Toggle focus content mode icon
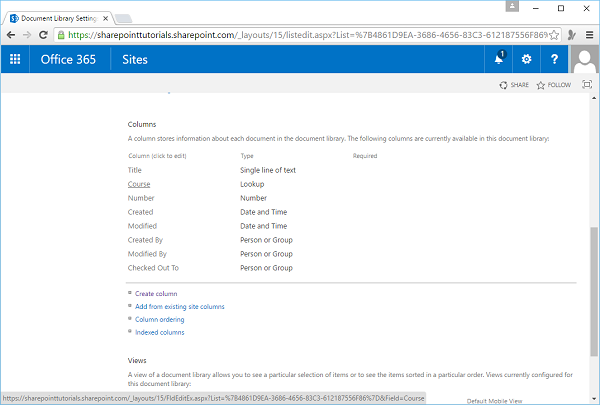 586,85
